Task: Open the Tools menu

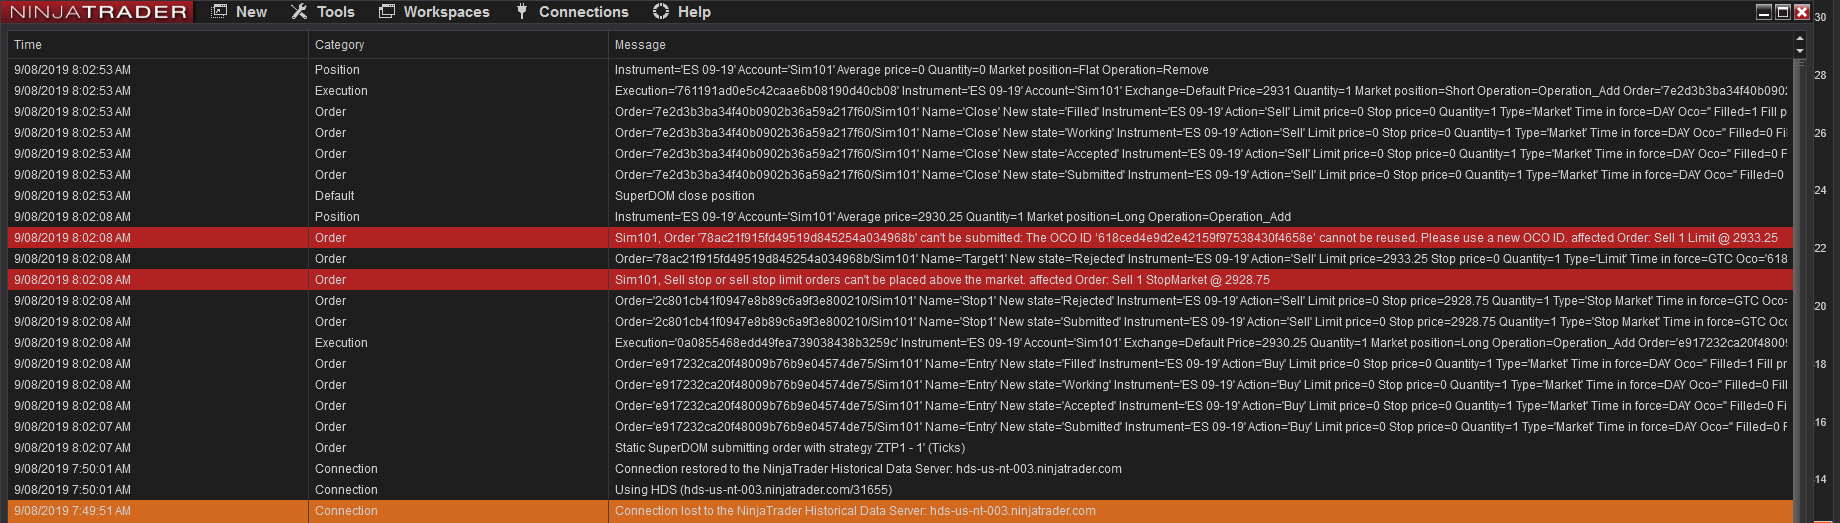Action: [323, 12]
